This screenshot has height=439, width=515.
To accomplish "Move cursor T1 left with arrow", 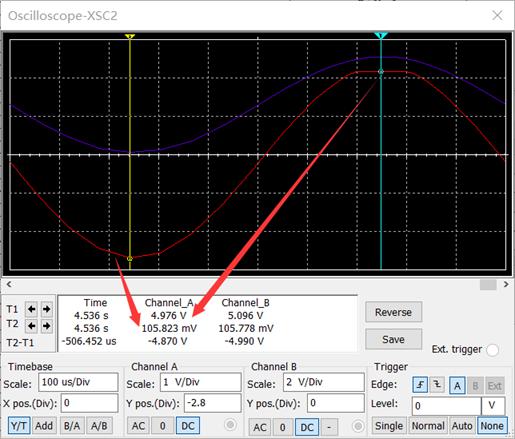I will coord(32,309).
